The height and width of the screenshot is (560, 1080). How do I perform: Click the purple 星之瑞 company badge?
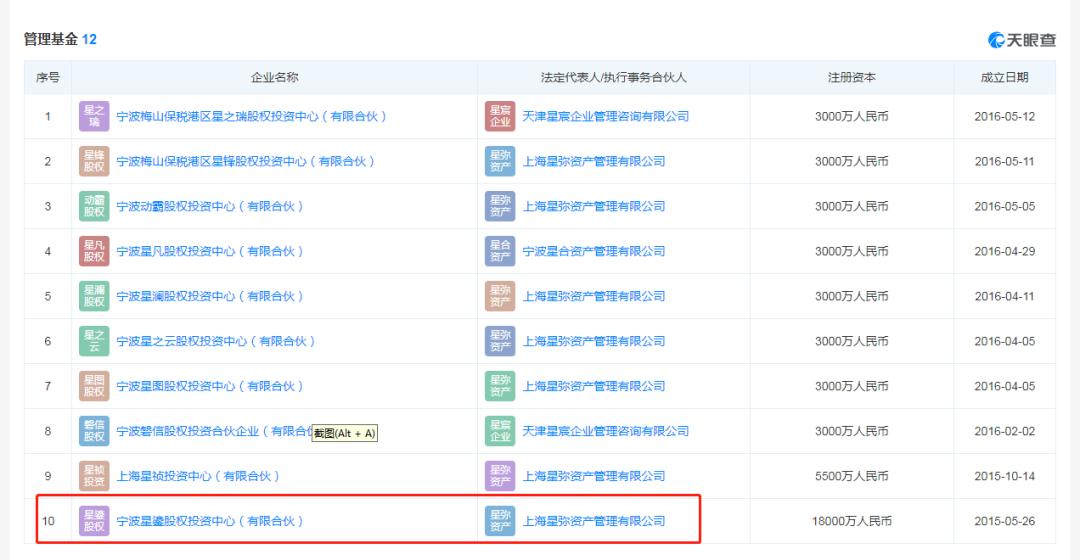click(x=94, y=116)
